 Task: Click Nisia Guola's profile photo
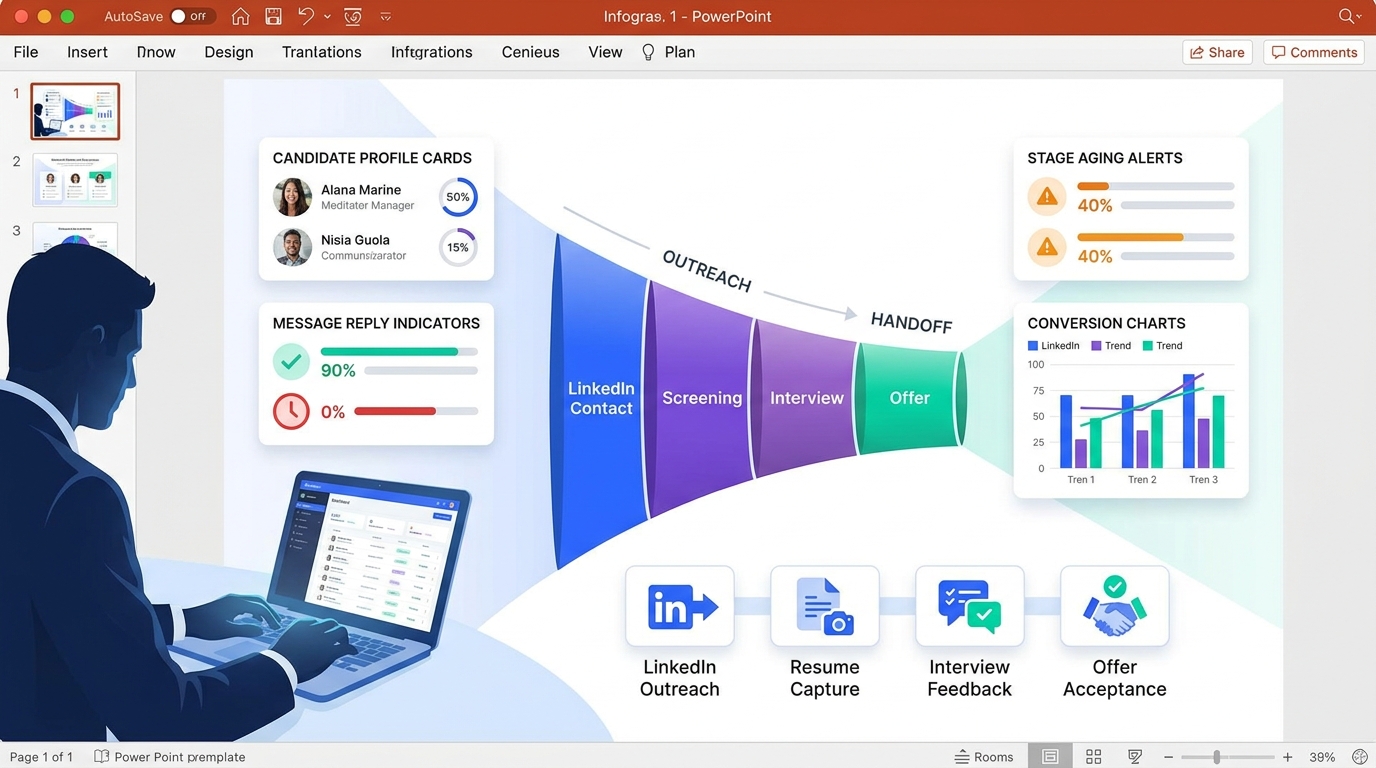[292, 247]
